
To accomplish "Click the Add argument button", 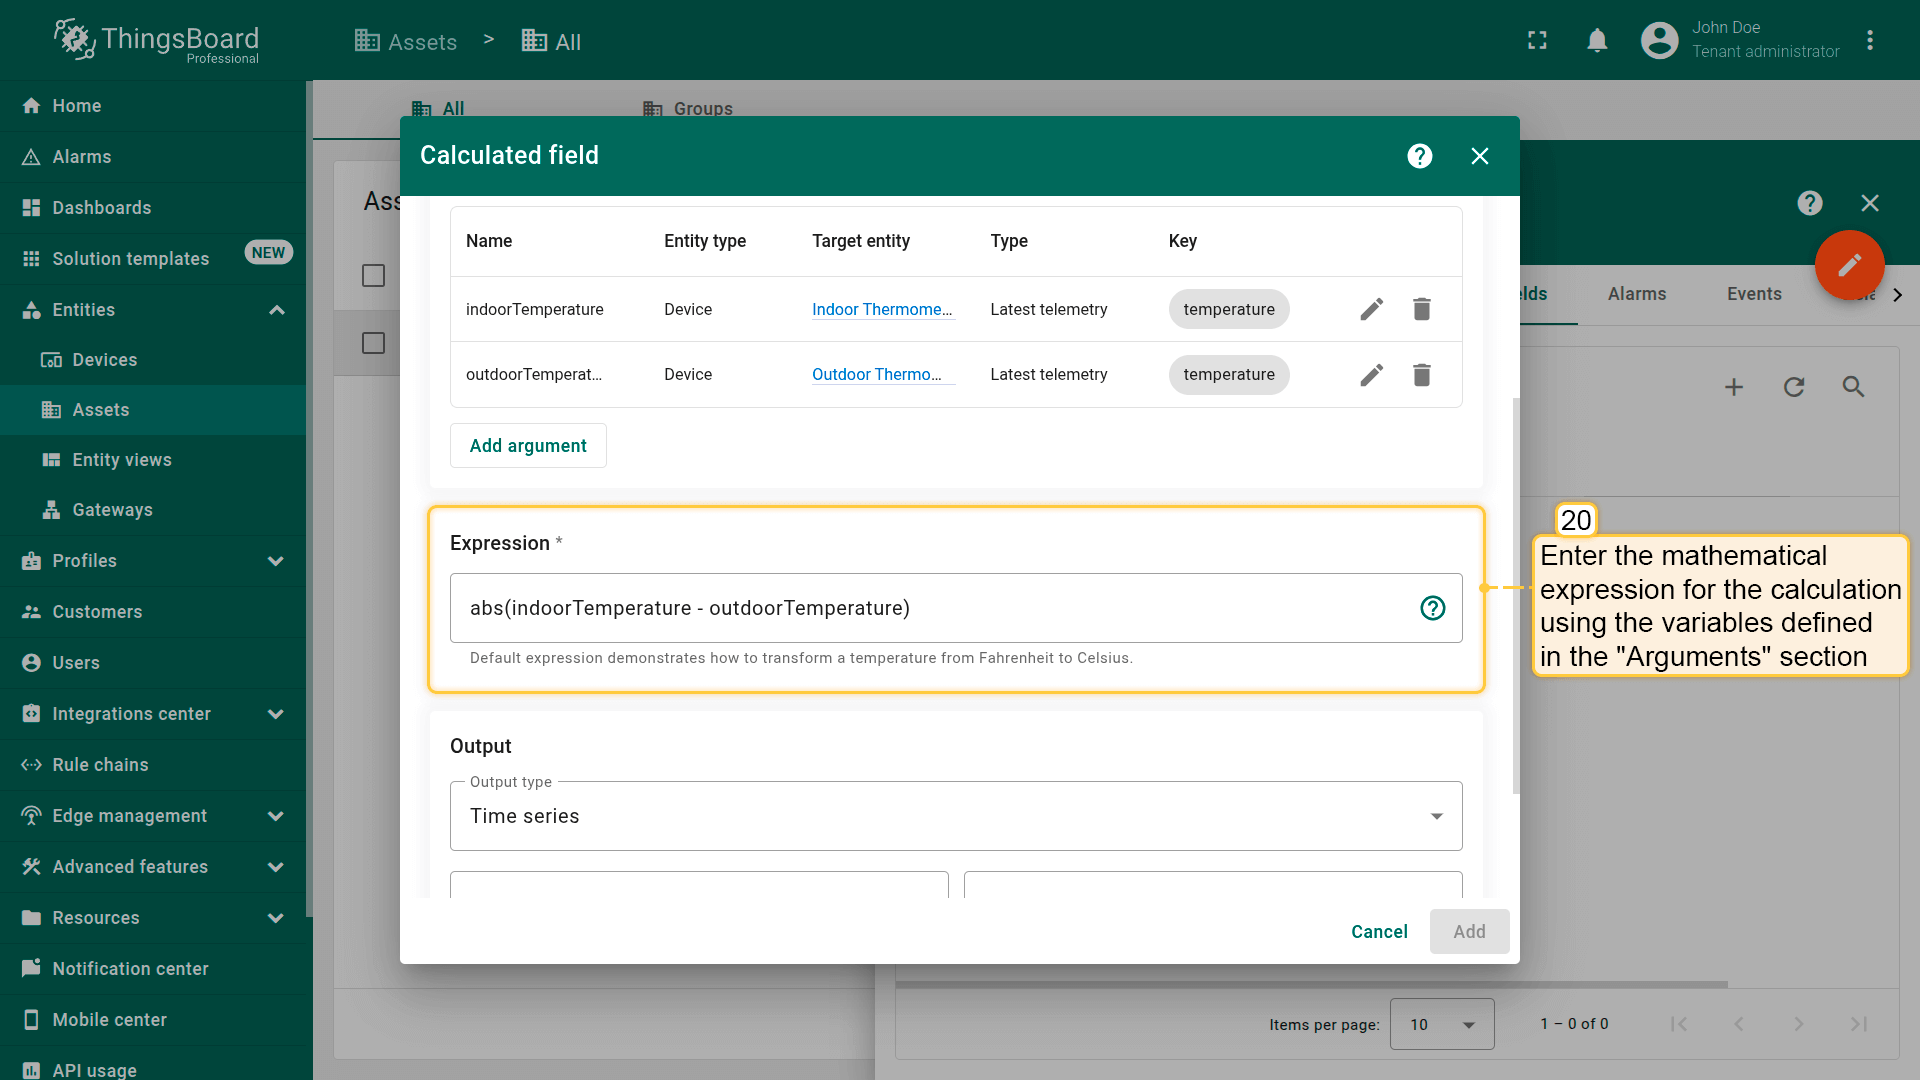I will click(528, 446).
